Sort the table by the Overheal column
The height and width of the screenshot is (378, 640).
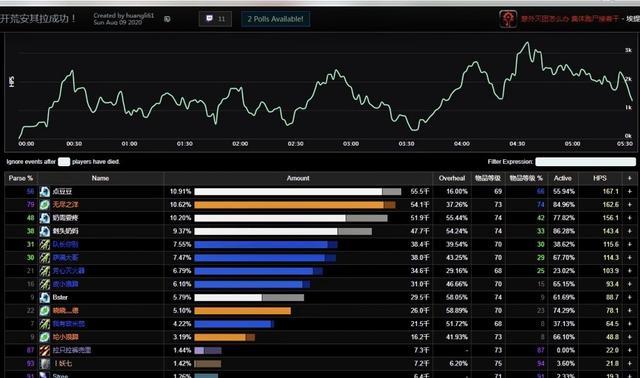pyautogui.click(x=451, y=178)
